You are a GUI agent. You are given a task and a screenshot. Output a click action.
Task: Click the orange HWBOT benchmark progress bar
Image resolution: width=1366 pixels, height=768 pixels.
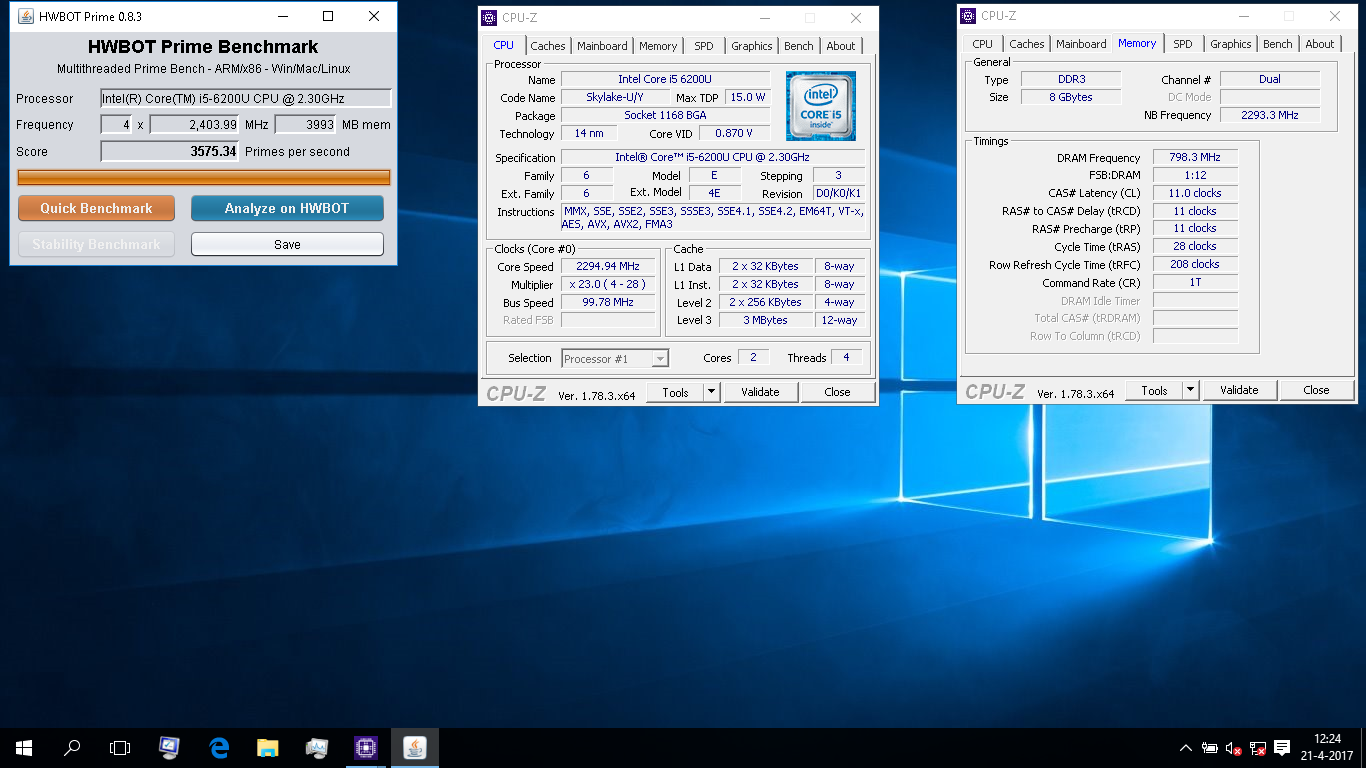click(204, 178)
